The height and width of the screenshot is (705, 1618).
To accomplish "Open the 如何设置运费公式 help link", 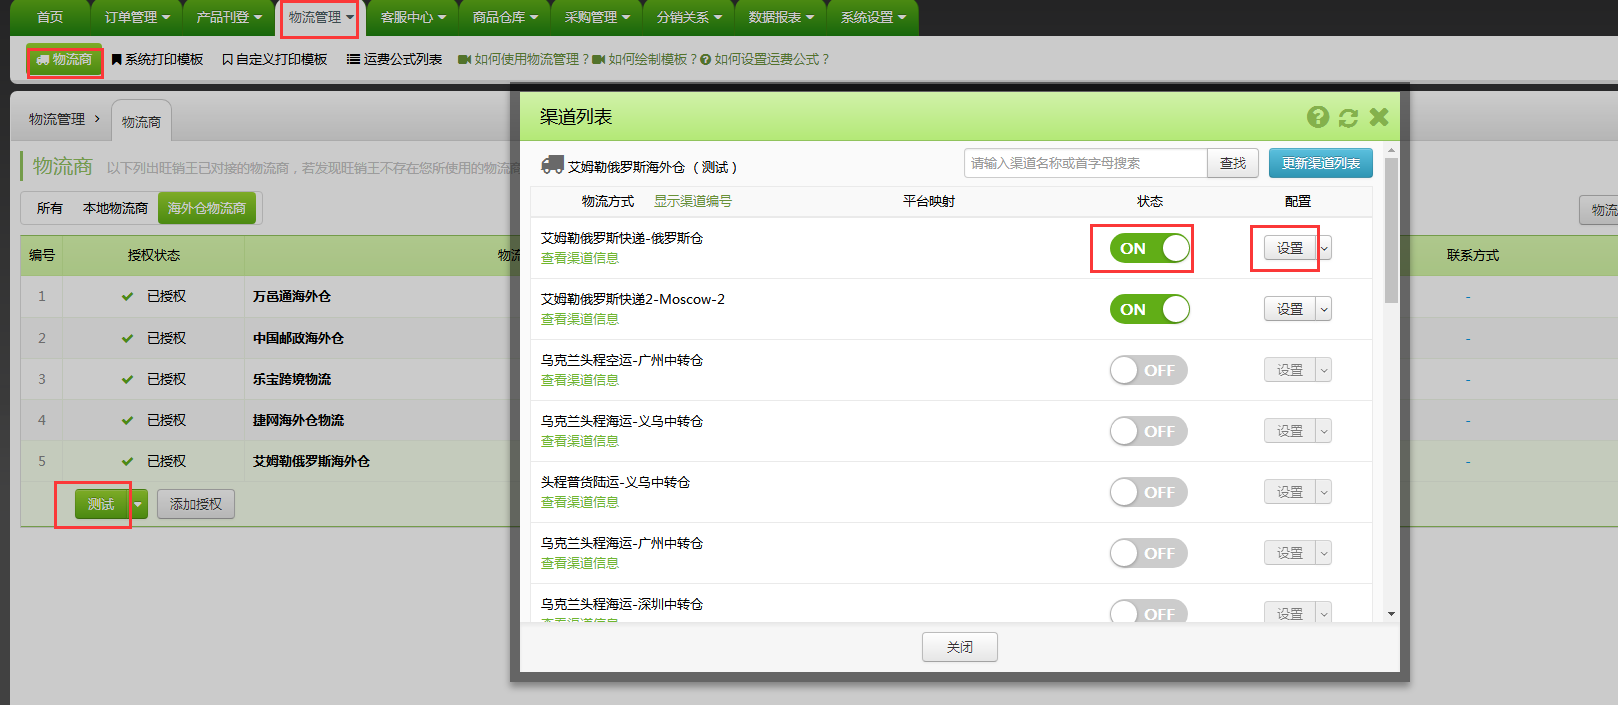I will coord(765,60).
